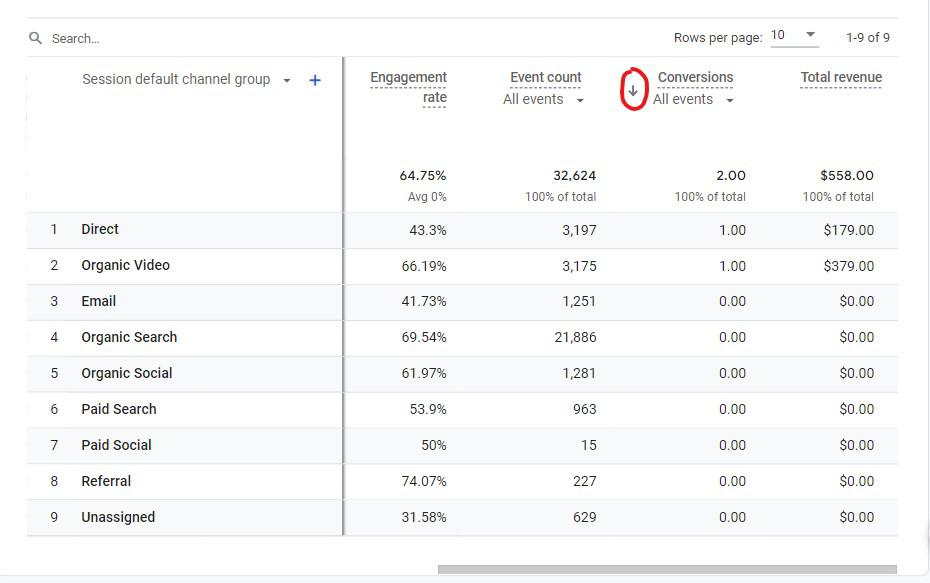
Task: Click the Unassigned channel row
Action: point(118,518)
